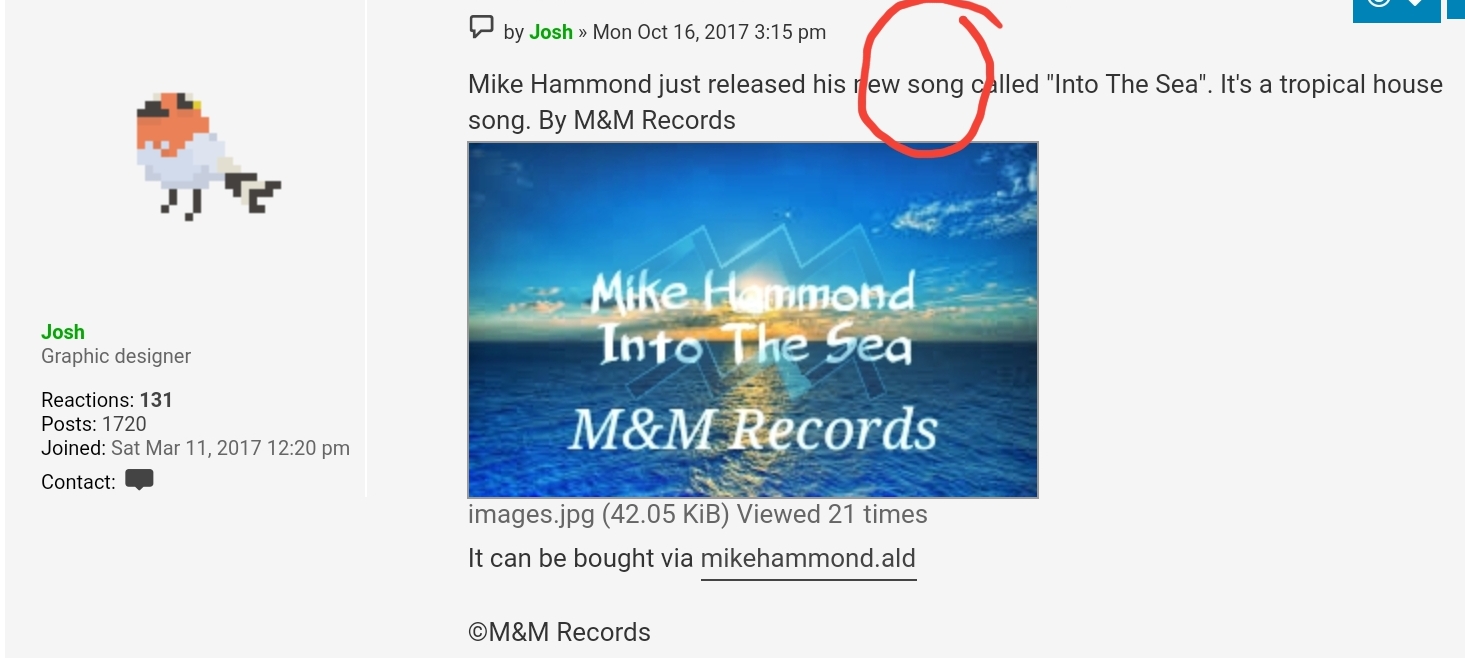The height and width of the screenshot is (658, 1465).
Task: Open Josh's profile from the post byline
Action: pyautogui.click(x=551, y=32)
